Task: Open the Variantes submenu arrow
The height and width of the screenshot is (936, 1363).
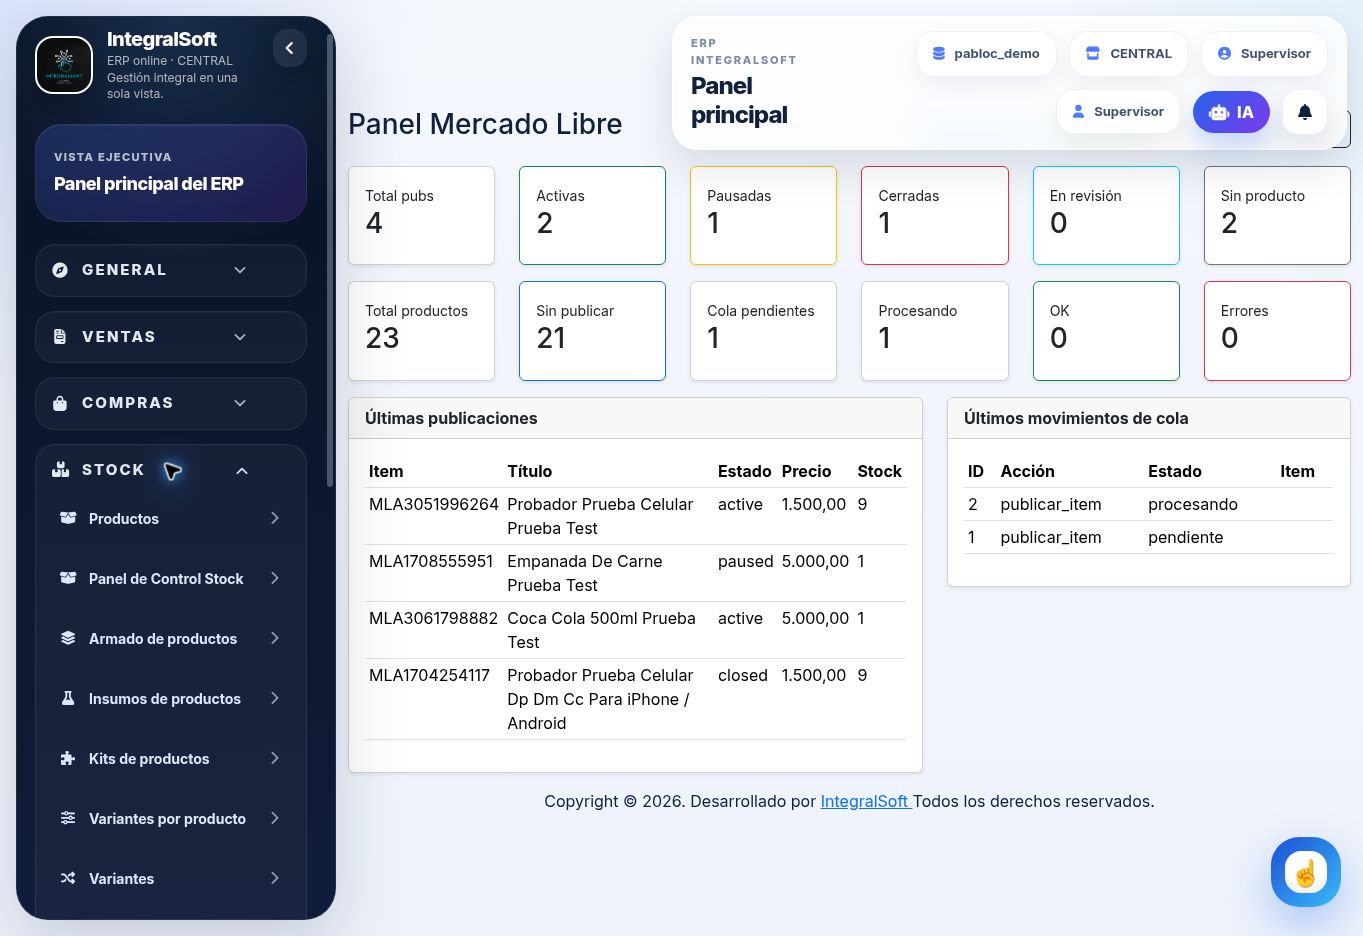Action: [274, 878]
